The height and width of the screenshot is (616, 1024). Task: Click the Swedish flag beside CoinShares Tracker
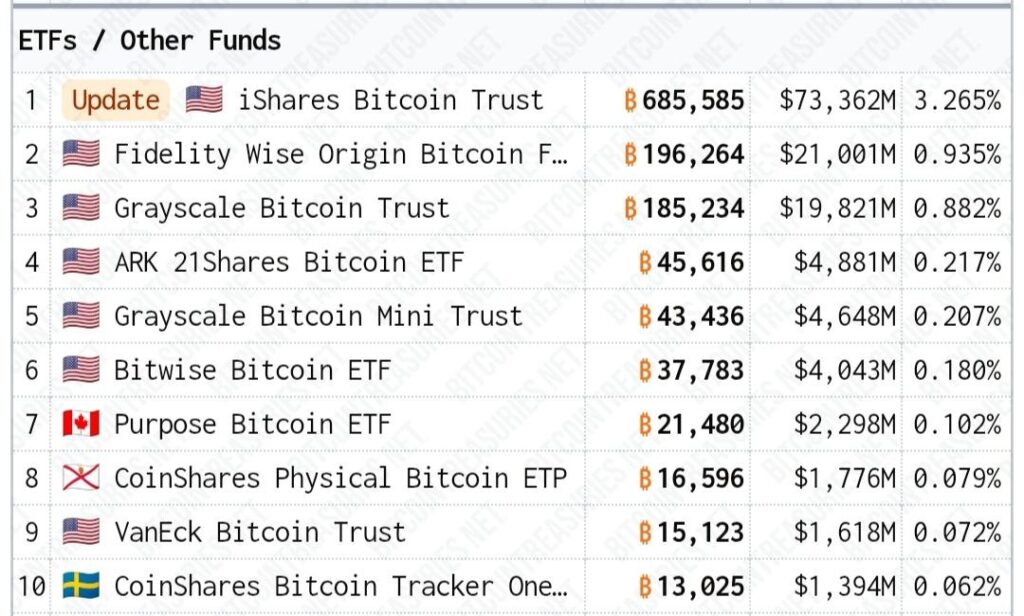coord(81,586)
